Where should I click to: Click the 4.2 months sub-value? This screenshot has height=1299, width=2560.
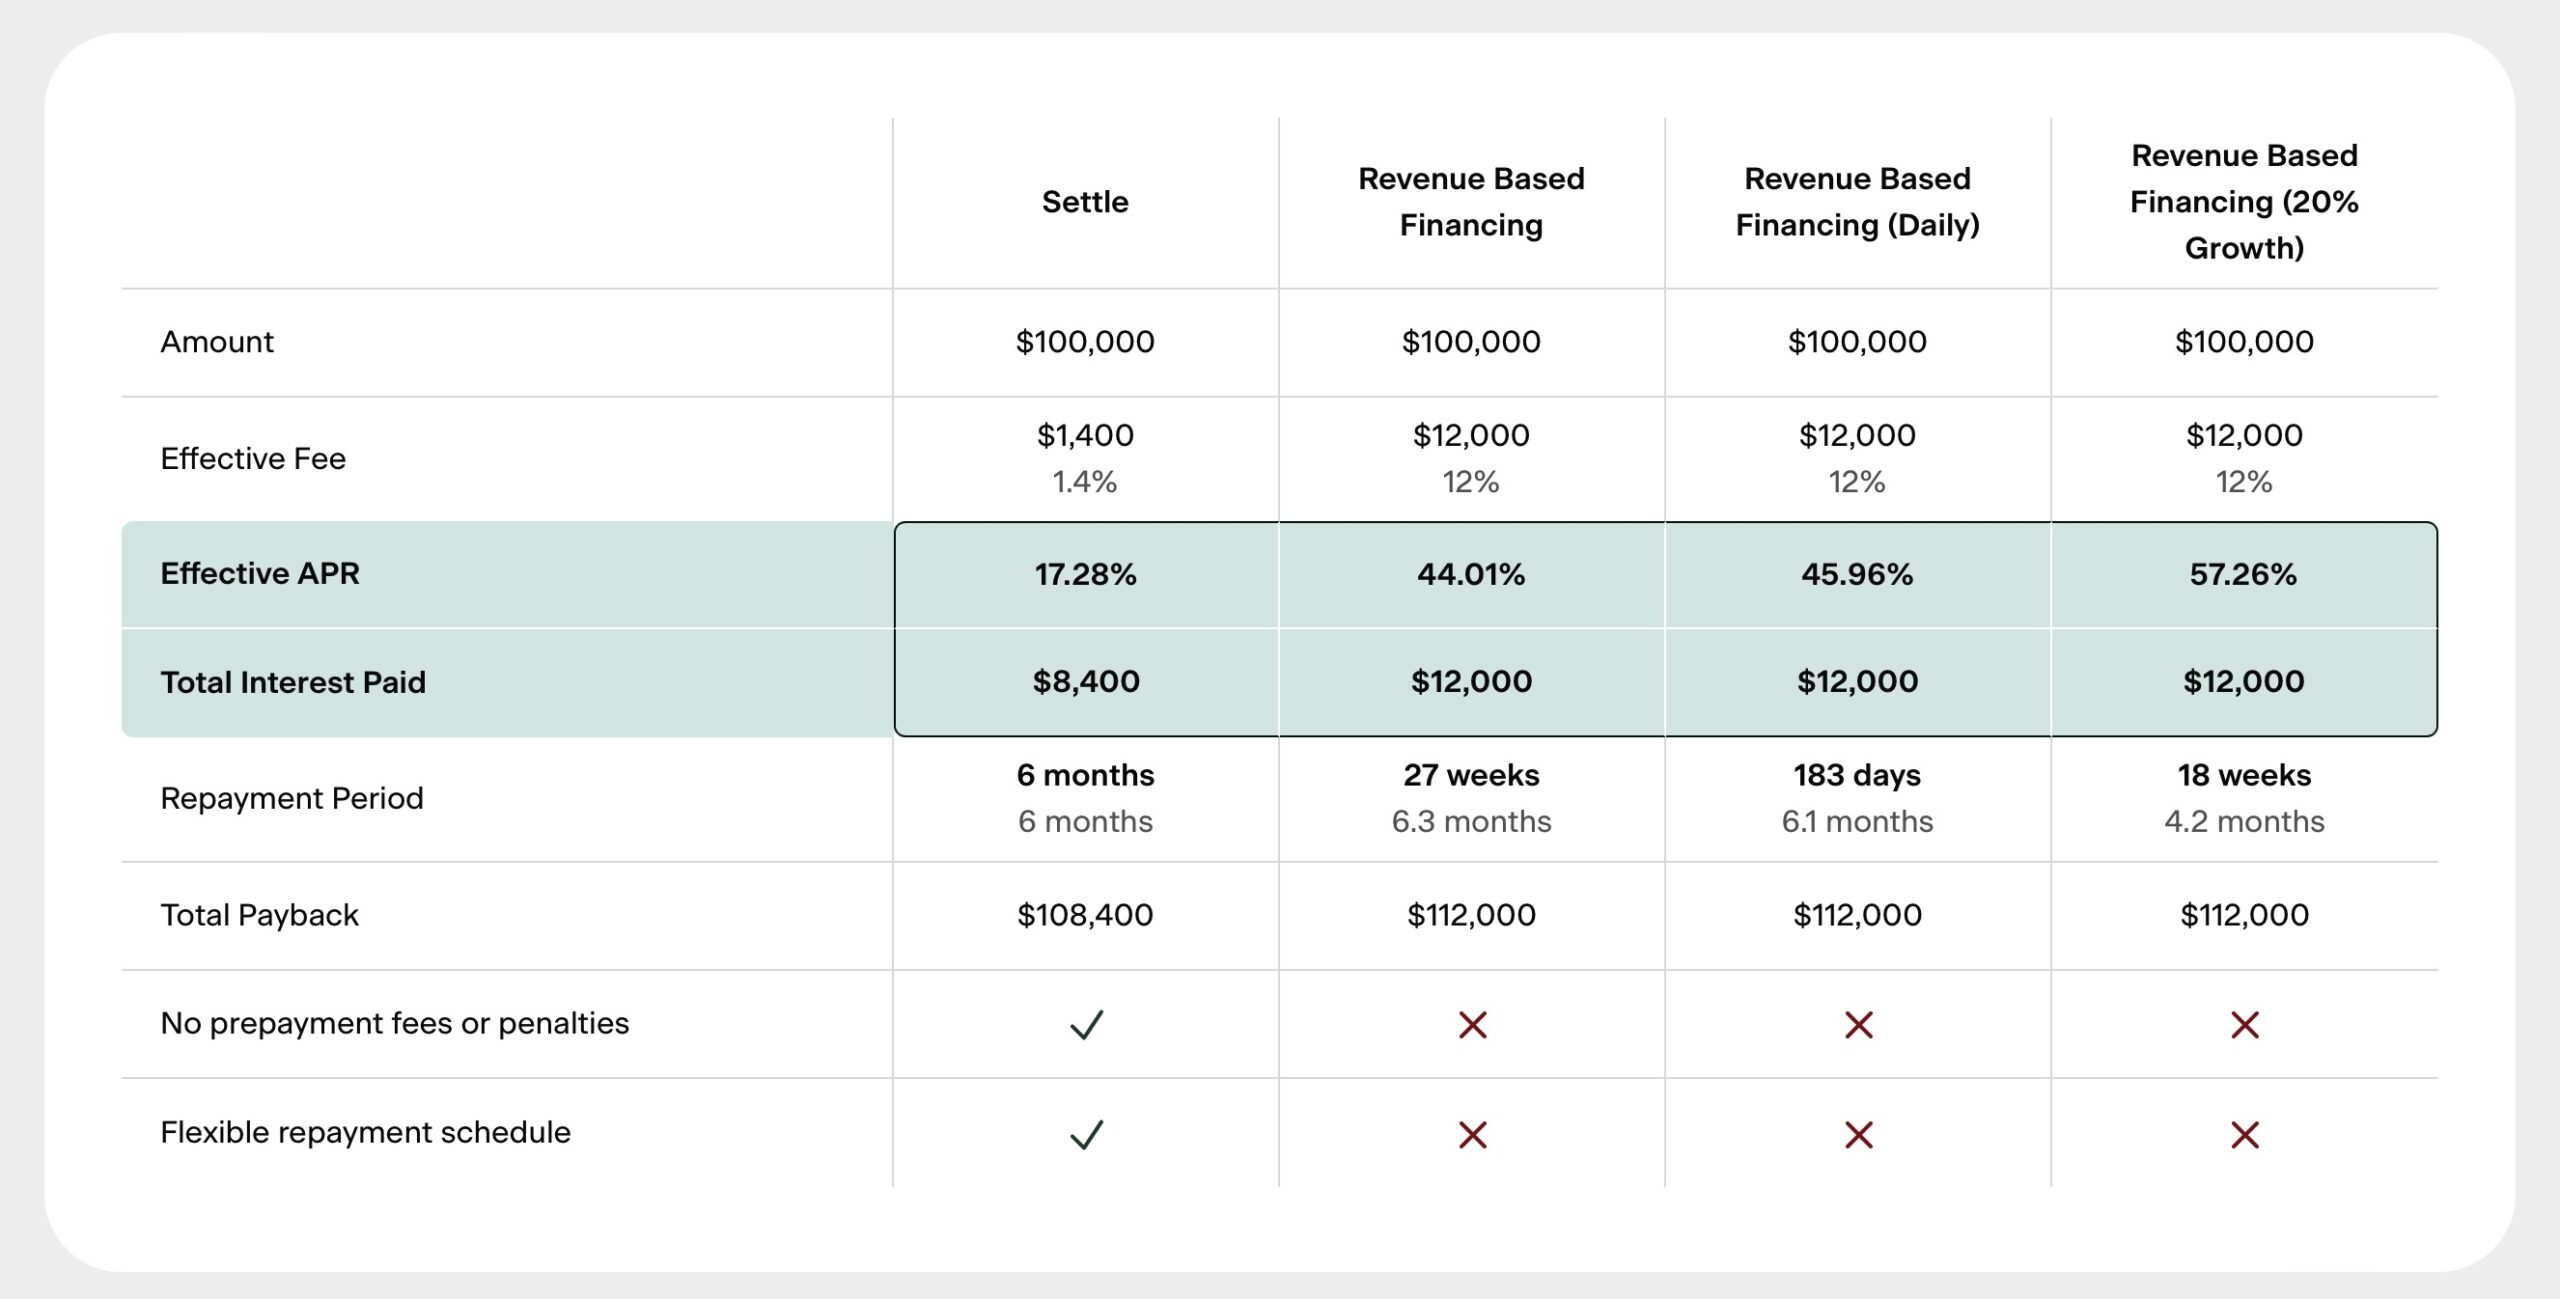pyautogui.click(x=2244, y=822)
